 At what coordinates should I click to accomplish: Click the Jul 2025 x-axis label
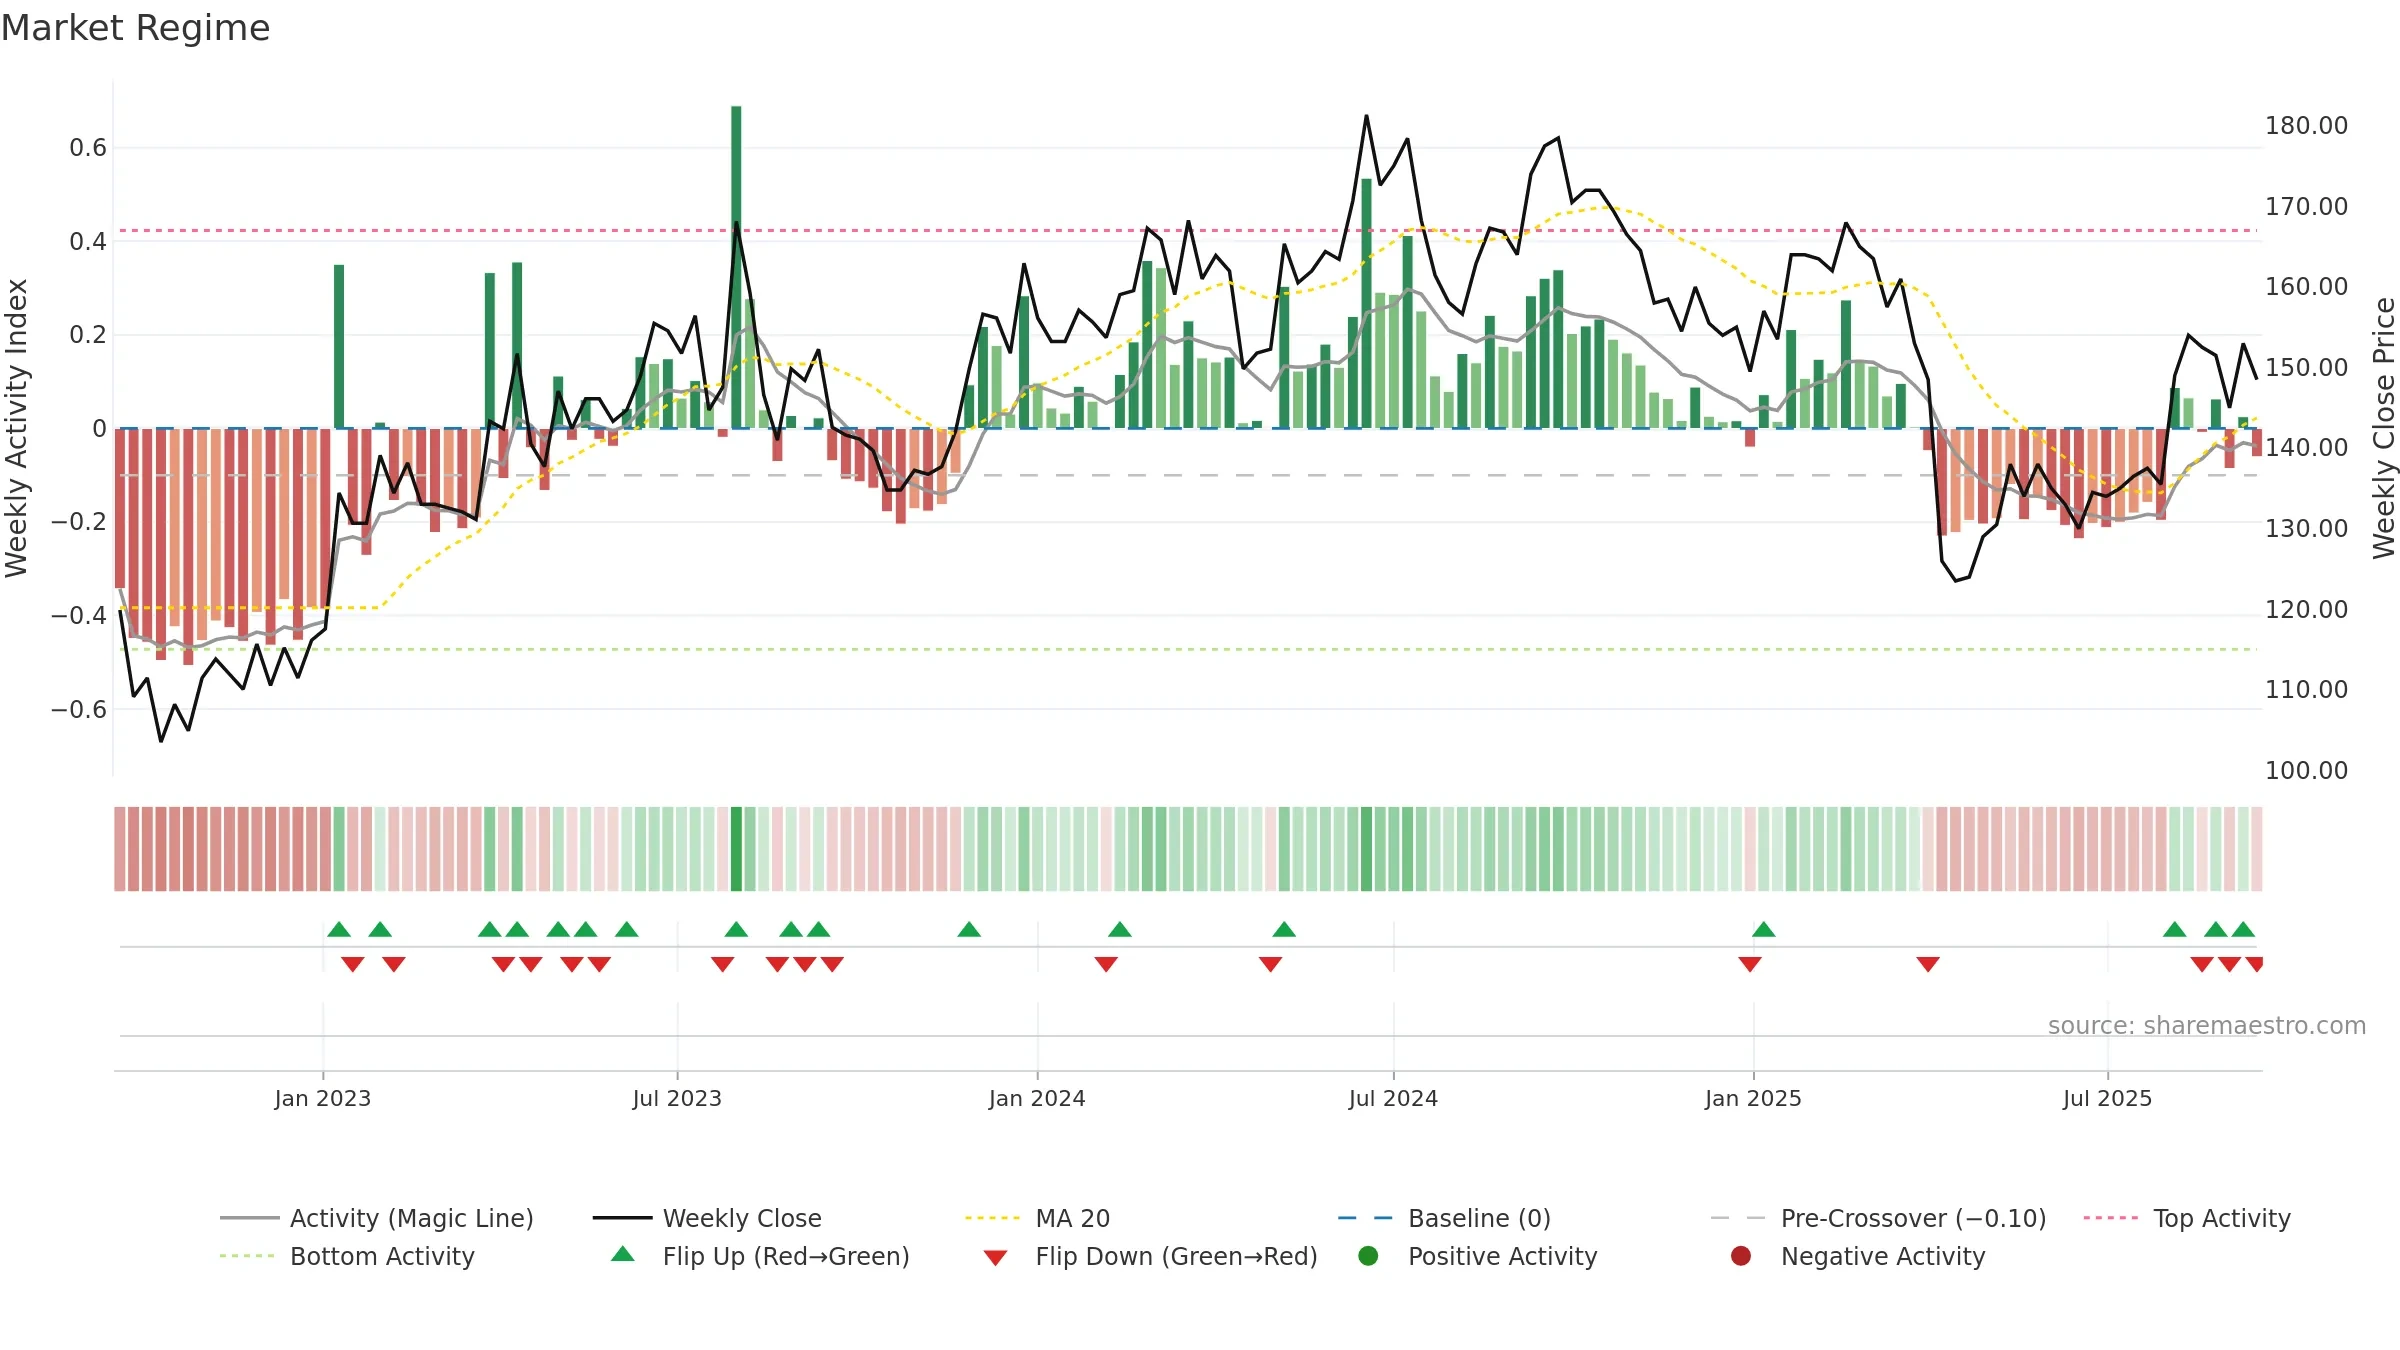2107,1099
